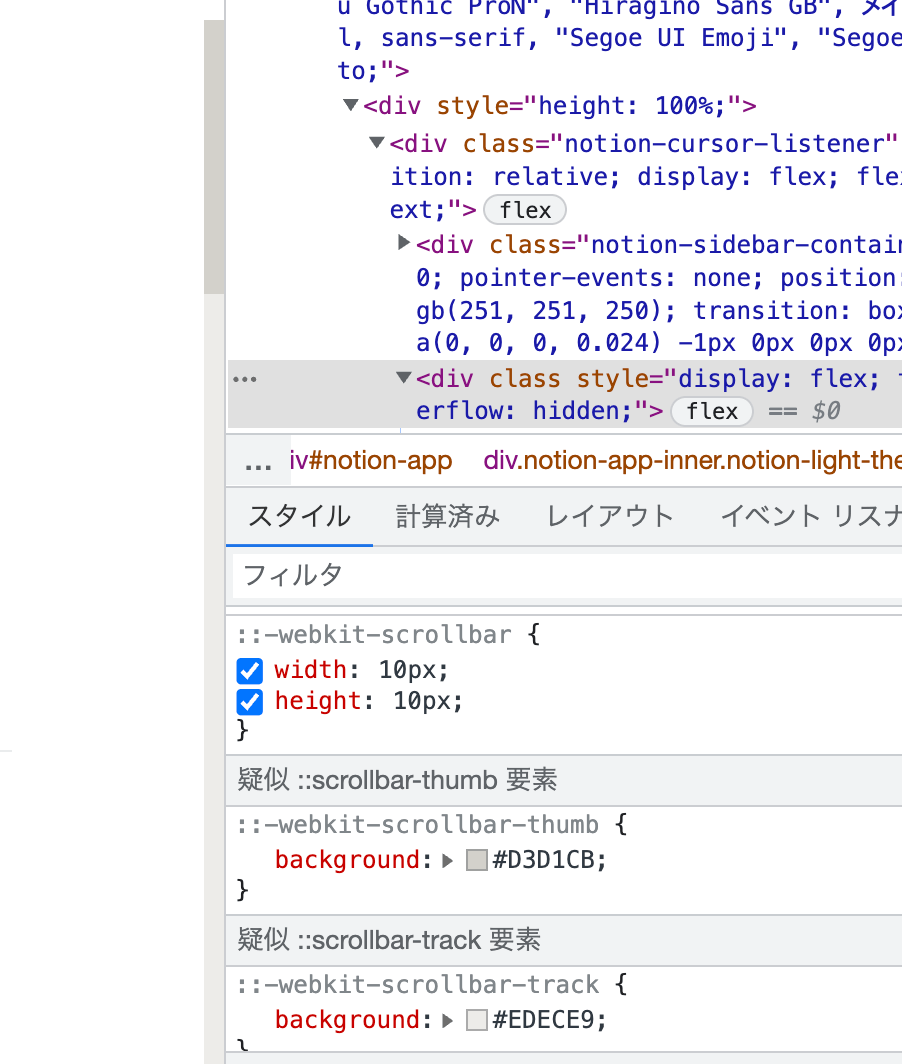Click the ::-webkit-scrollbar selector text
This screenshot has width=902, height=1064.
(374, 635)
